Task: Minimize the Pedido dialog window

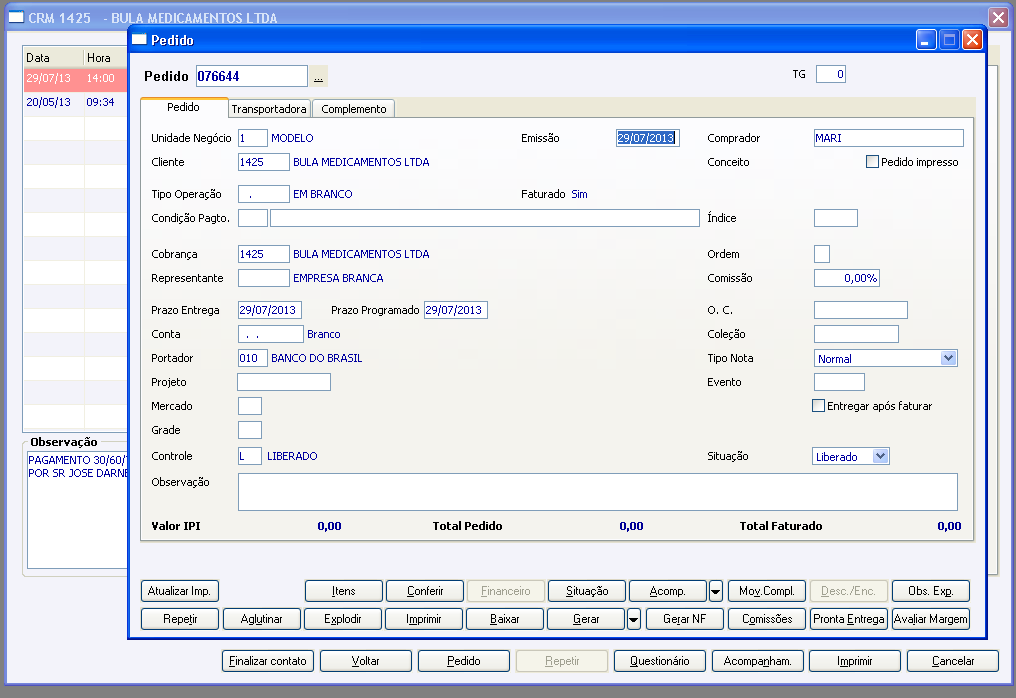Action: [x=927, y=40]
